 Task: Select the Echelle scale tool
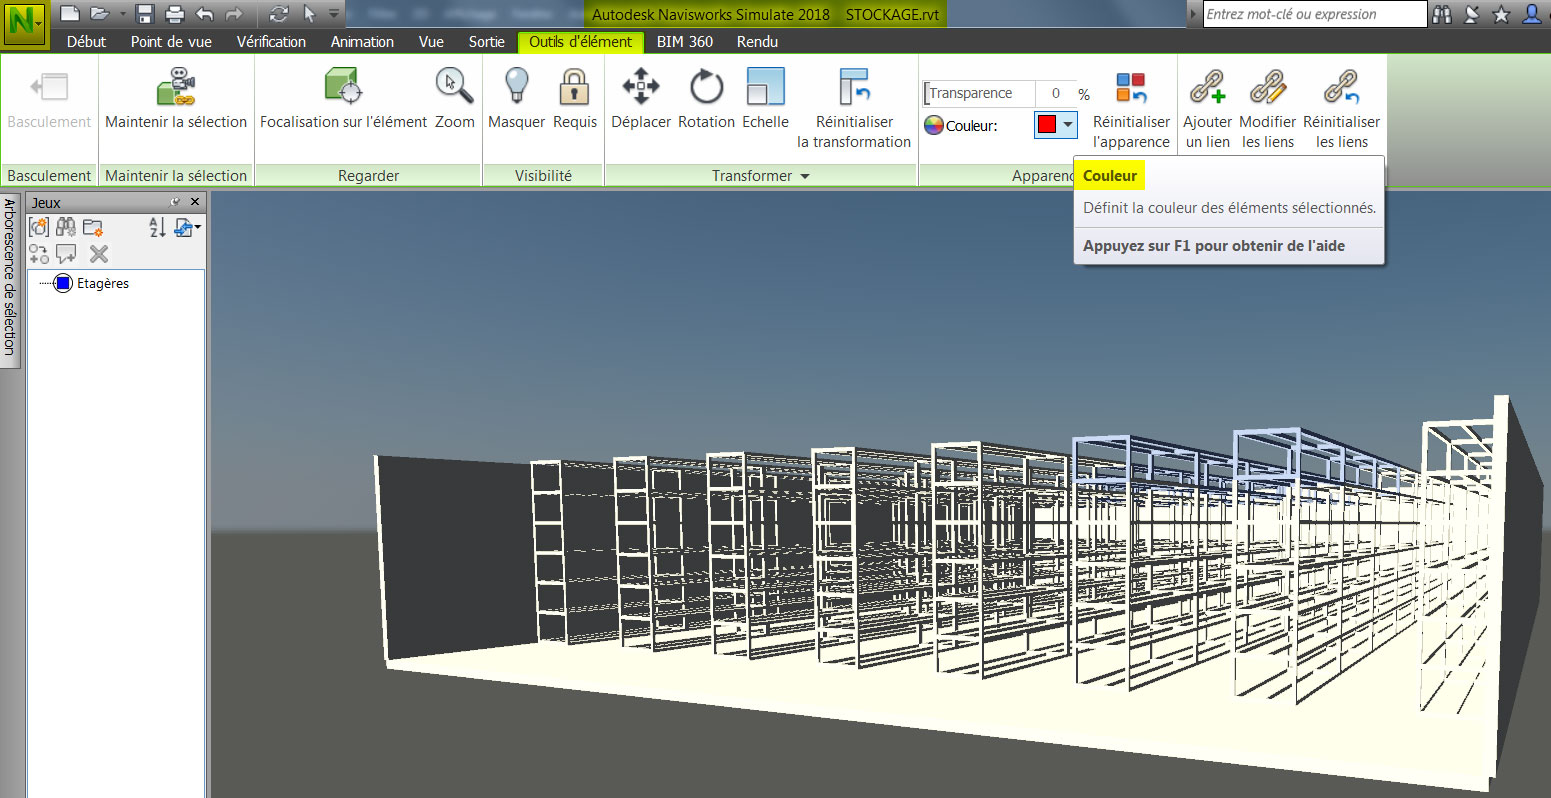[765, 98]
